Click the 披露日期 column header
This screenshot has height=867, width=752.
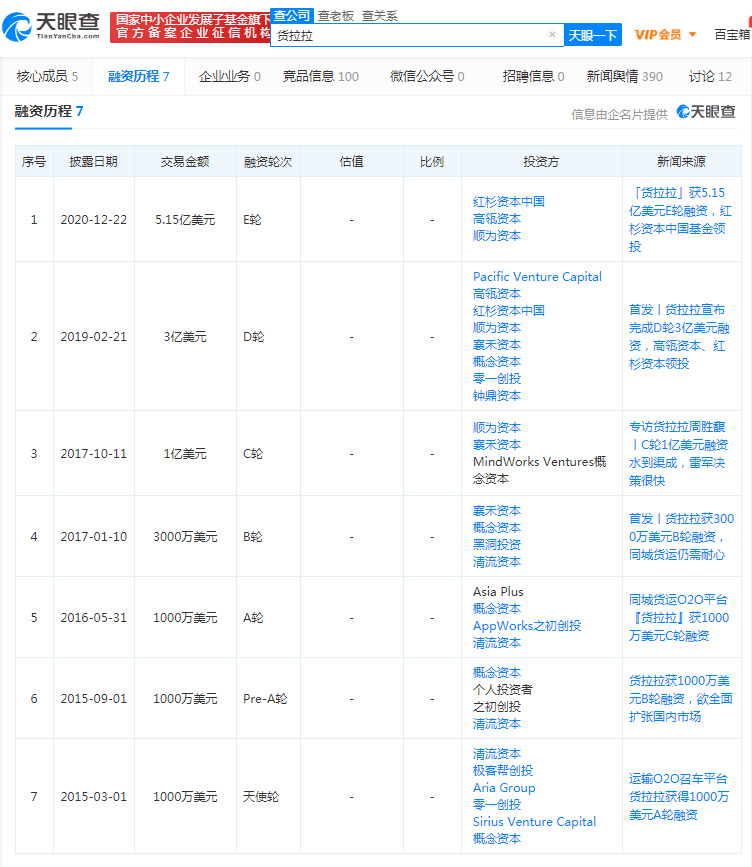(93, 161)
